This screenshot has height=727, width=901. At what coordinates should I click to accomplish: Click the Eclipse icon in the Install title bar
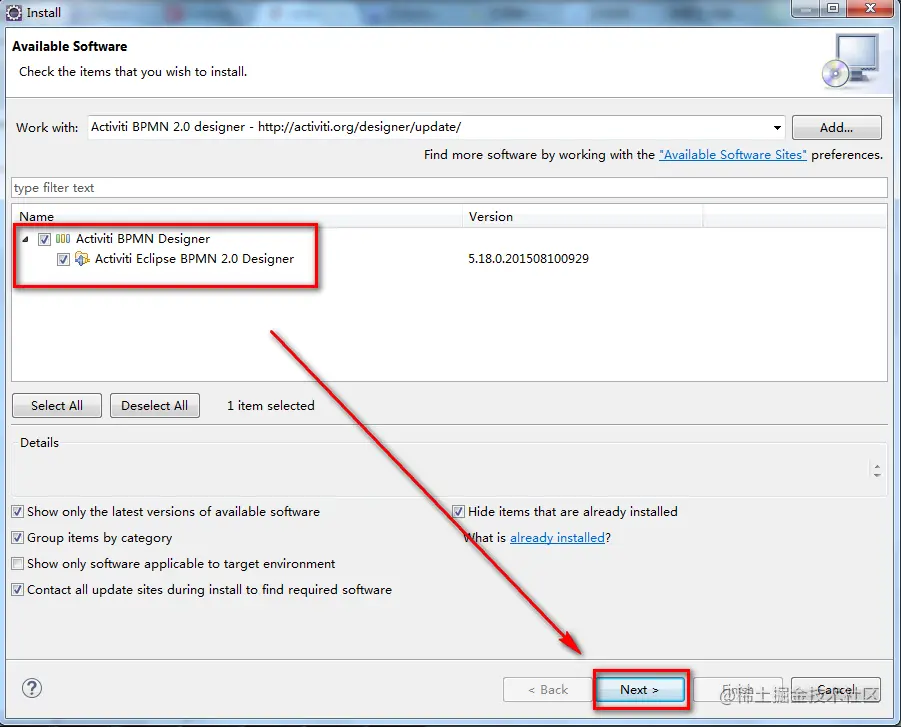click(x=14, y=12)
